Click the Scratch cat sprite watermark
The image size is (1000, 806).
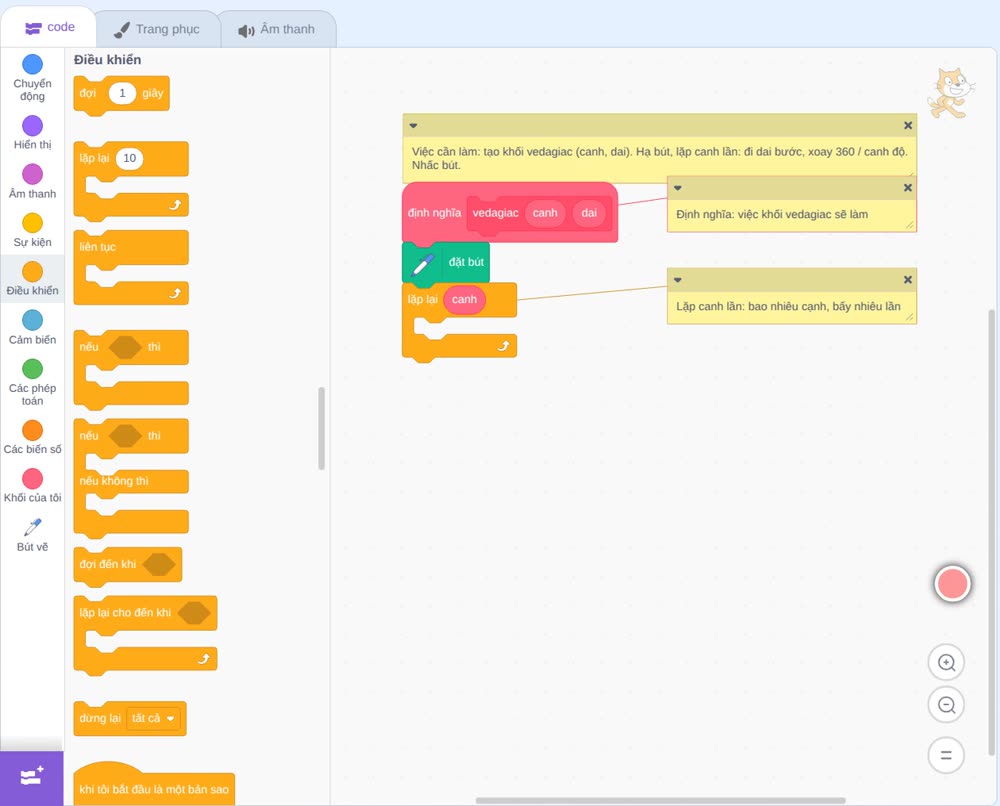pos(950,94)
